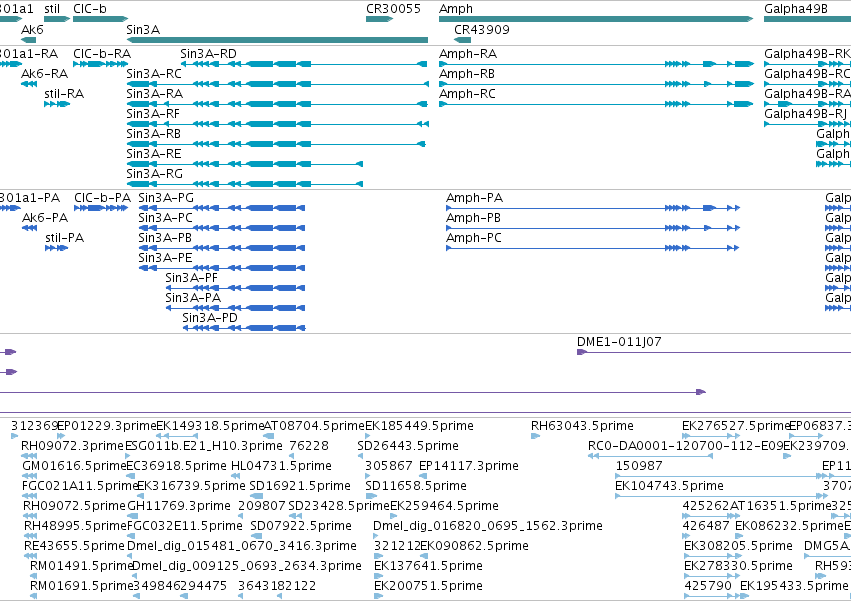Open EST EK195433.5prime label
Viewport: 851px width, 601px height.
(793, 587)
